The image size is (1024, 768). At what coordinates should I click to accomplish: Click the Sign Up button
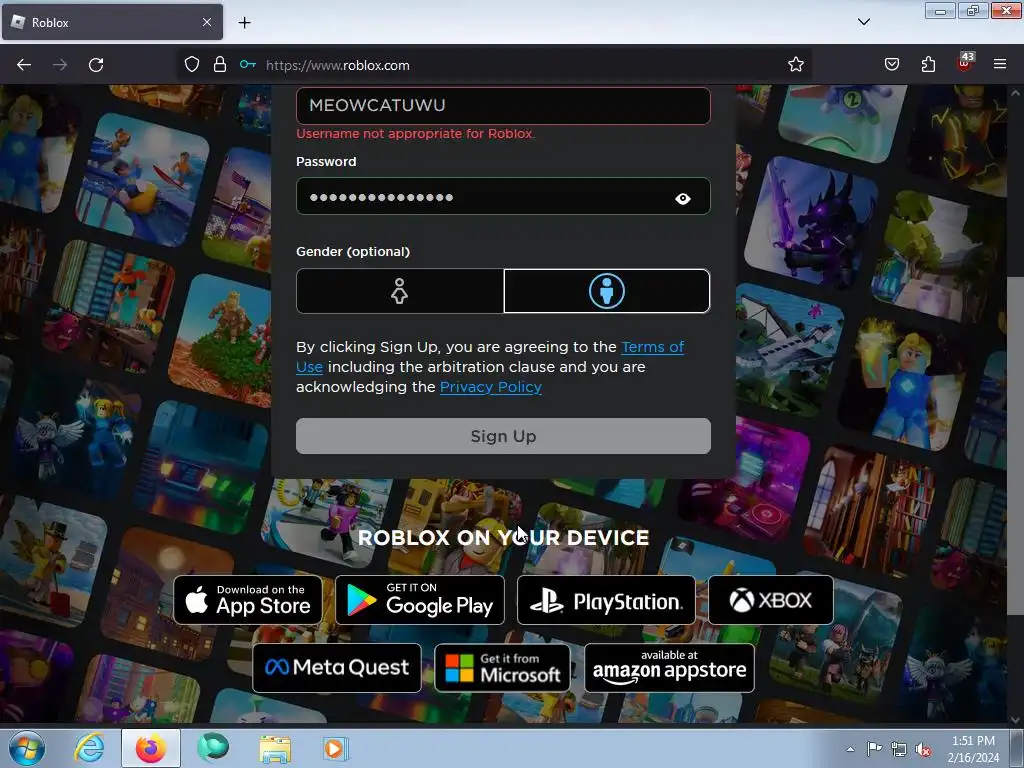(x=503, y=436)
